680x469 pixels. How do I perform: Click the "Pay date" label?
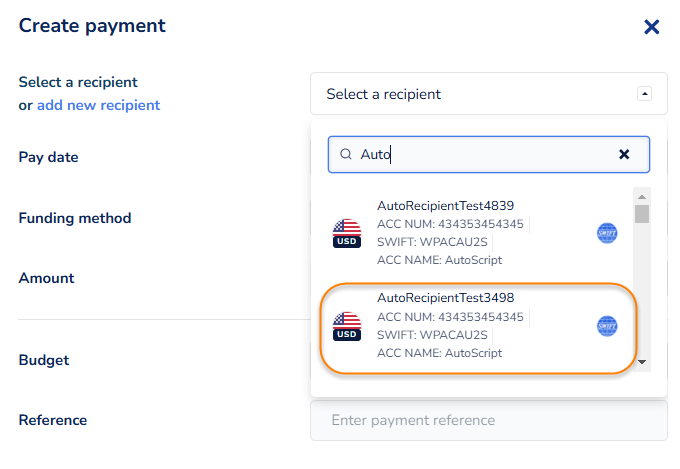coord(48,157)
